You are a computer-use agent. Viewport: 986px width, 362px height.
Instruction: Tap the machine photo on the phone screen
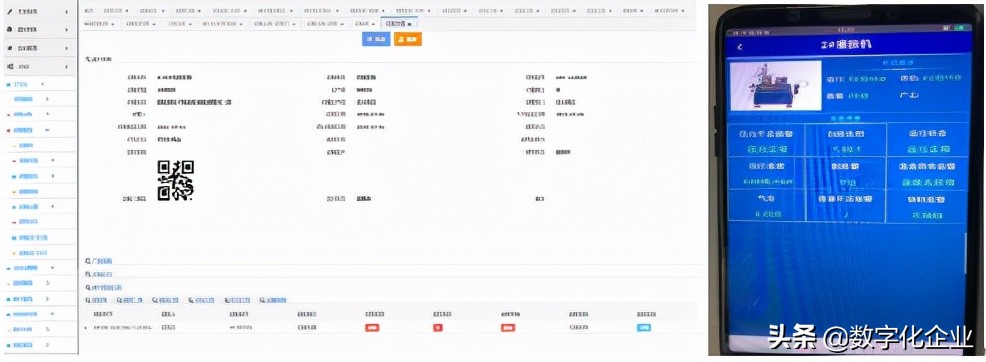click(776, 85)
